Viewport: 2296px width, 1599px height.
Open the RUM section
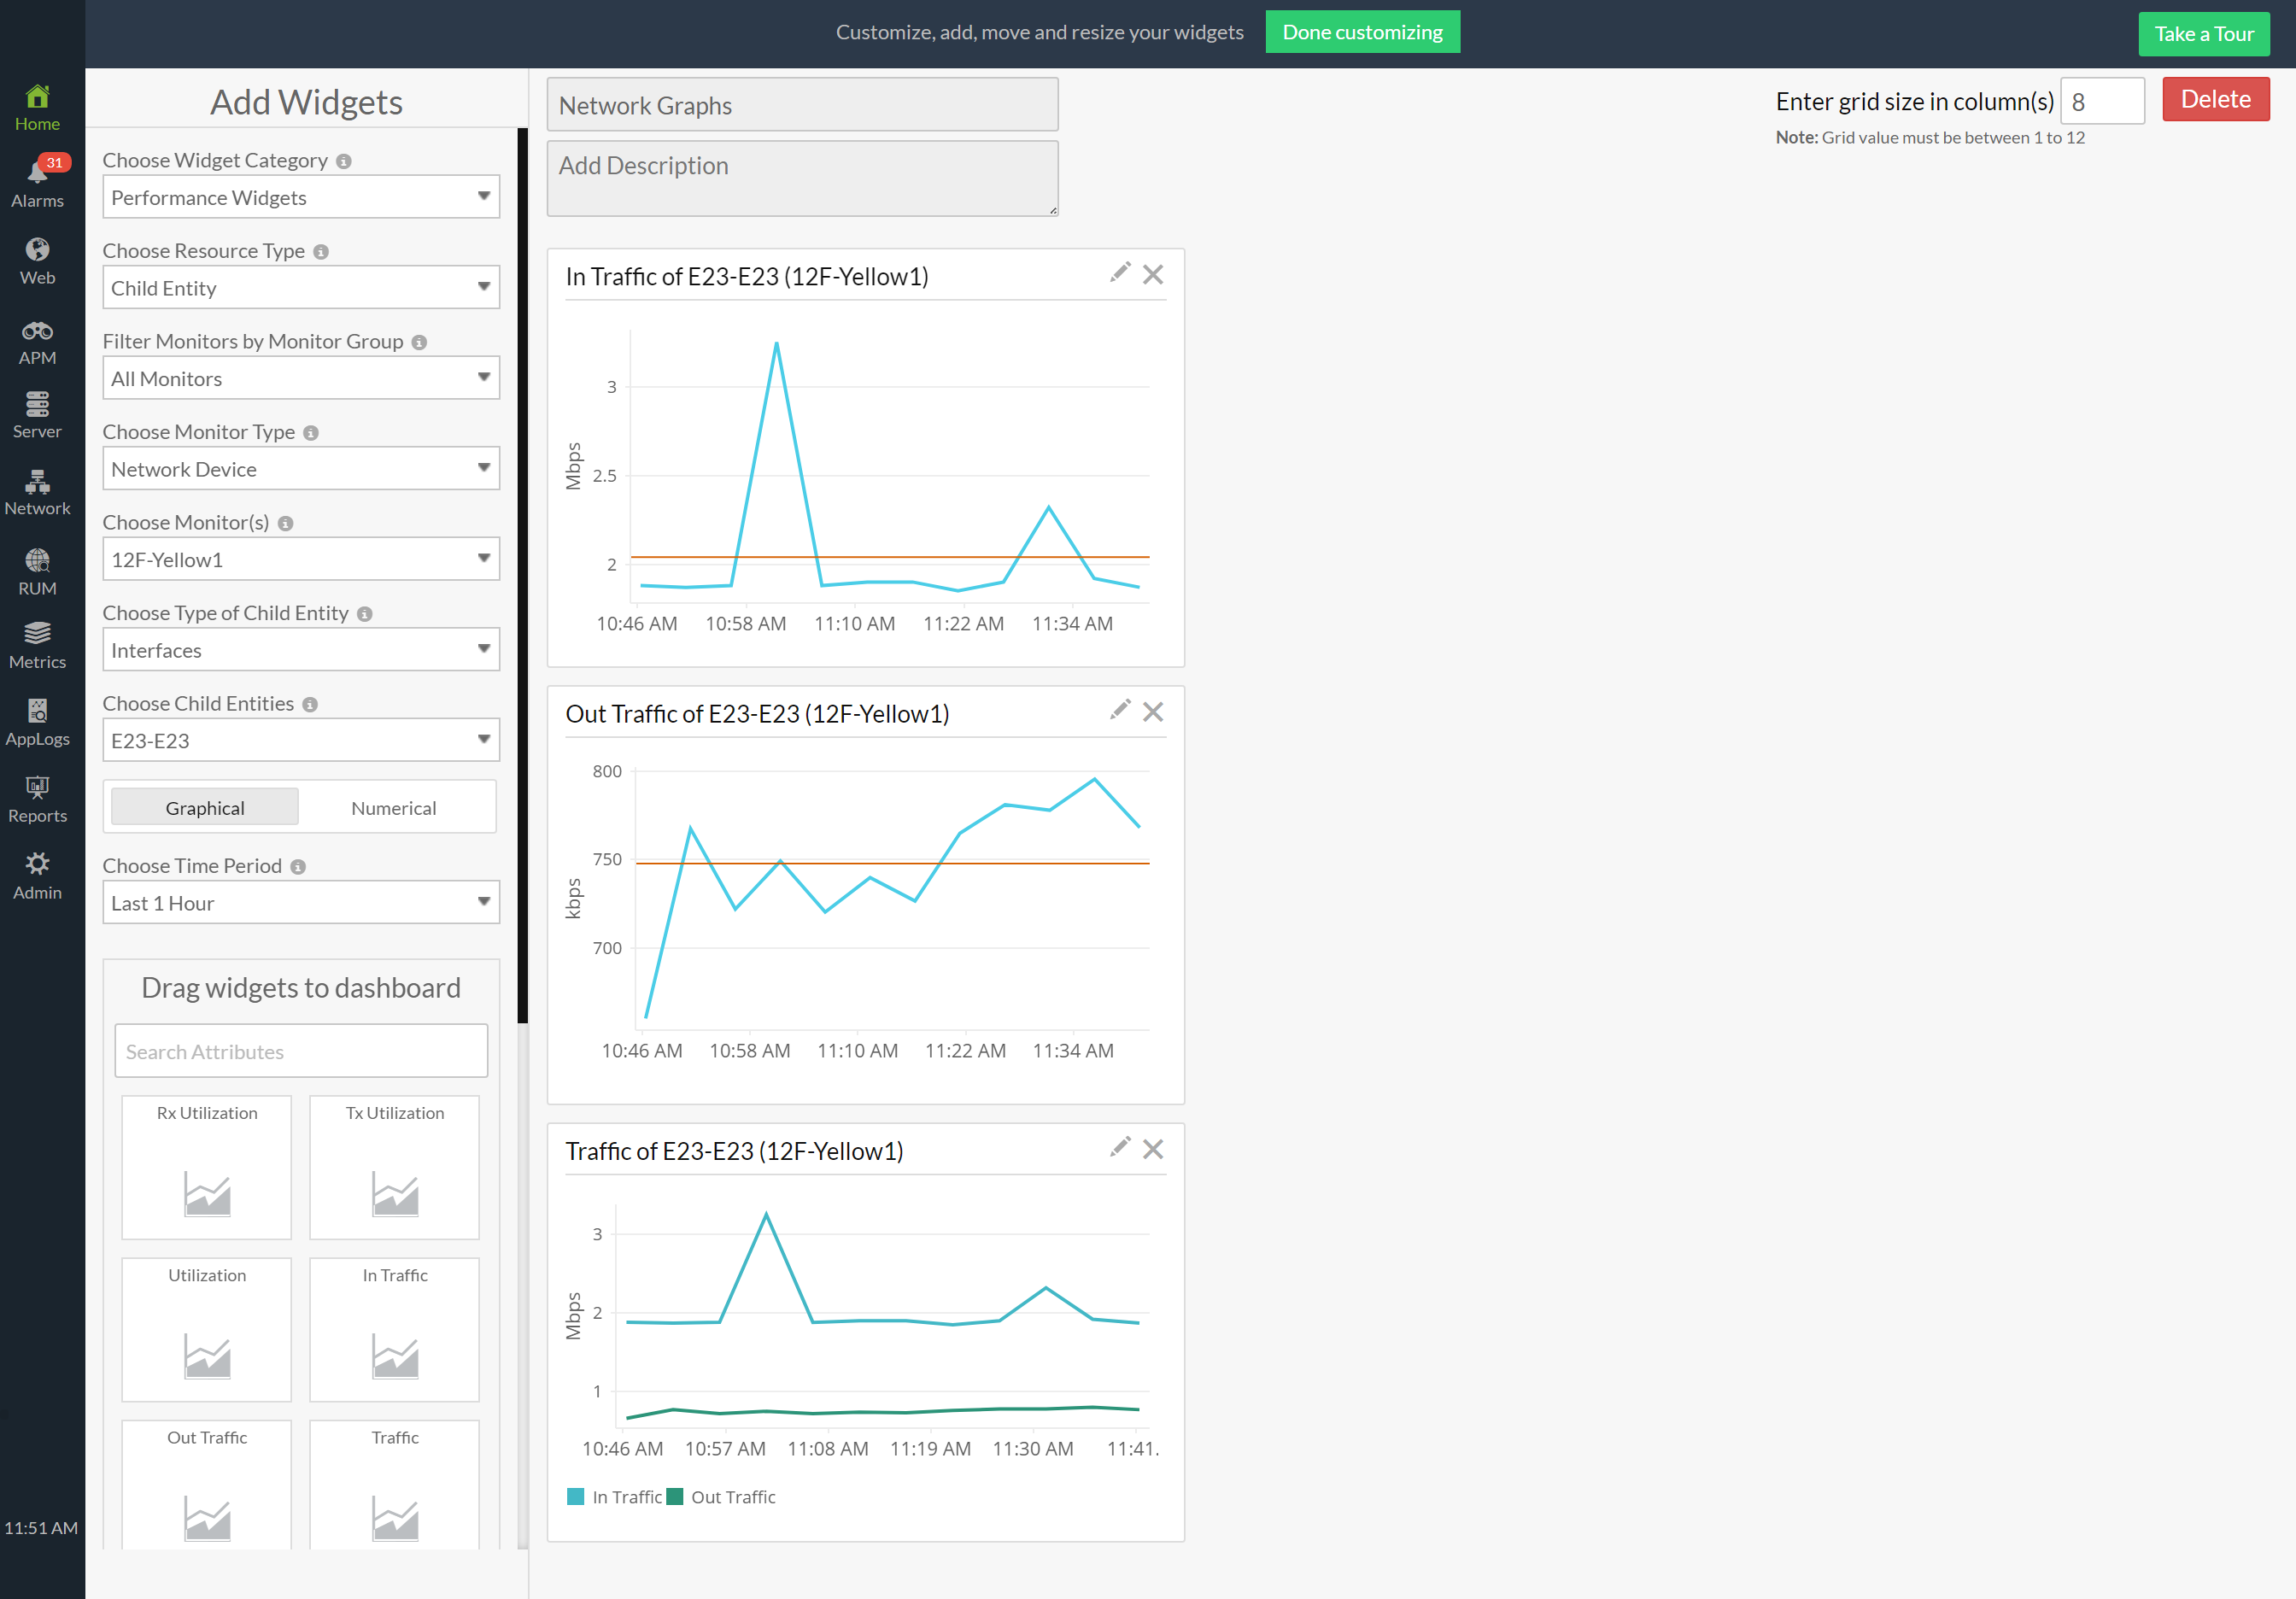pyautogui.click(x=37, y=567)
